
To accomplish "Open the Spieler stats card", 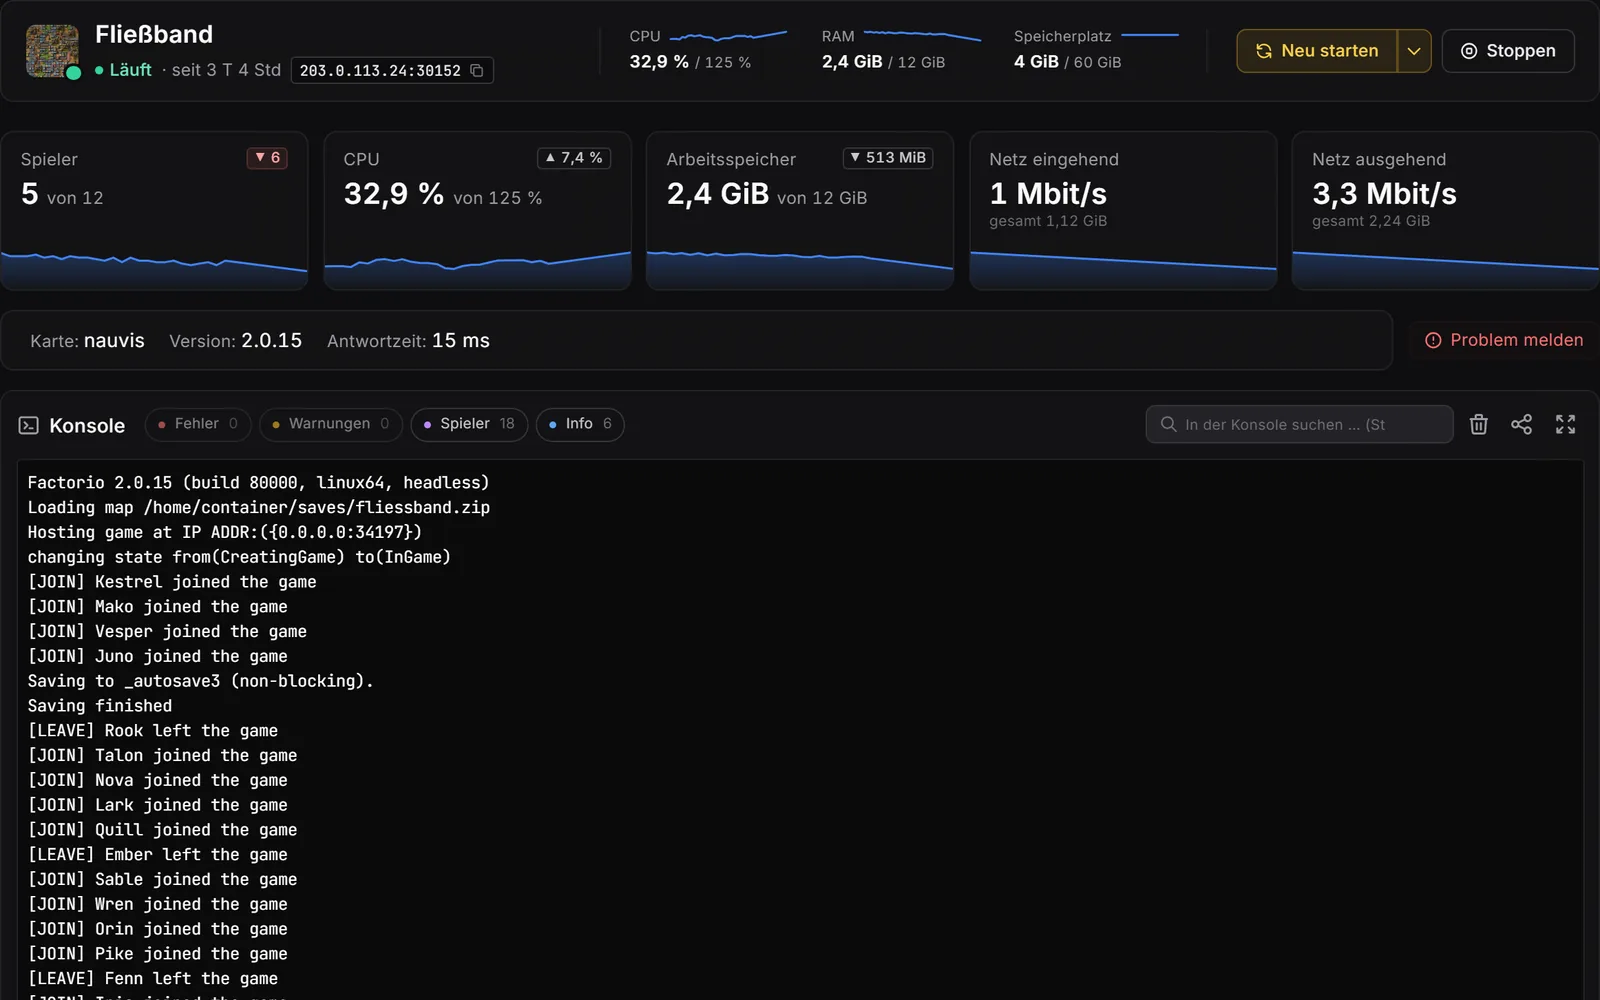I will 154,211.
